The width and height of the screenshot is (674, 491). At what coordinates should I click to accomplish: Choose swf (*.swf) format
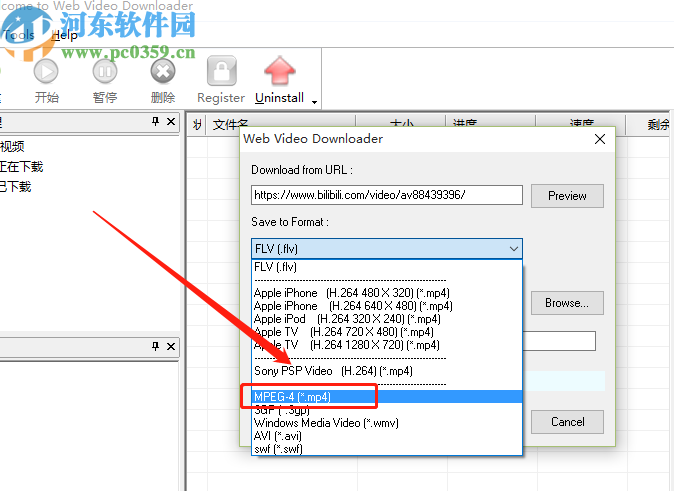[387, 449]
